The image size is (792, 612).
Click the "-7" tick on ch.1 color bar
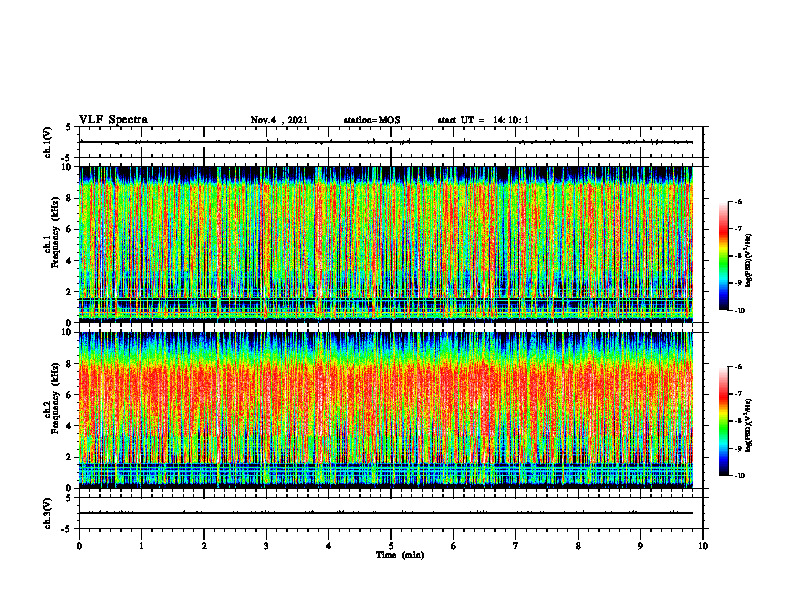point(738,229)
